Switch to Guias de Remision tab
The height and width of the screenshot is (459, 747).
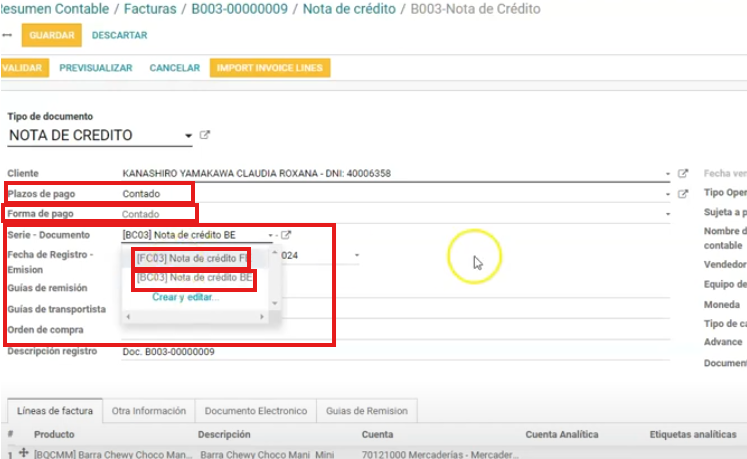coord(367,411)
